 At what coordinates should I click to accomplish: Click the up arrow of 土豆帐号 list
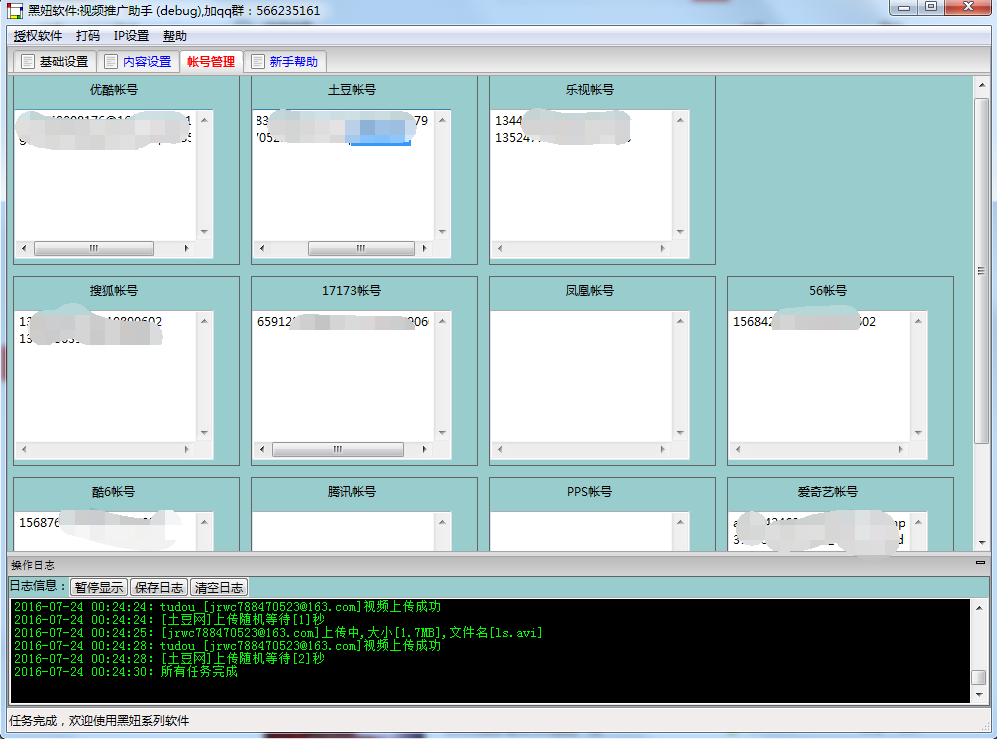[x=442, y=120]
